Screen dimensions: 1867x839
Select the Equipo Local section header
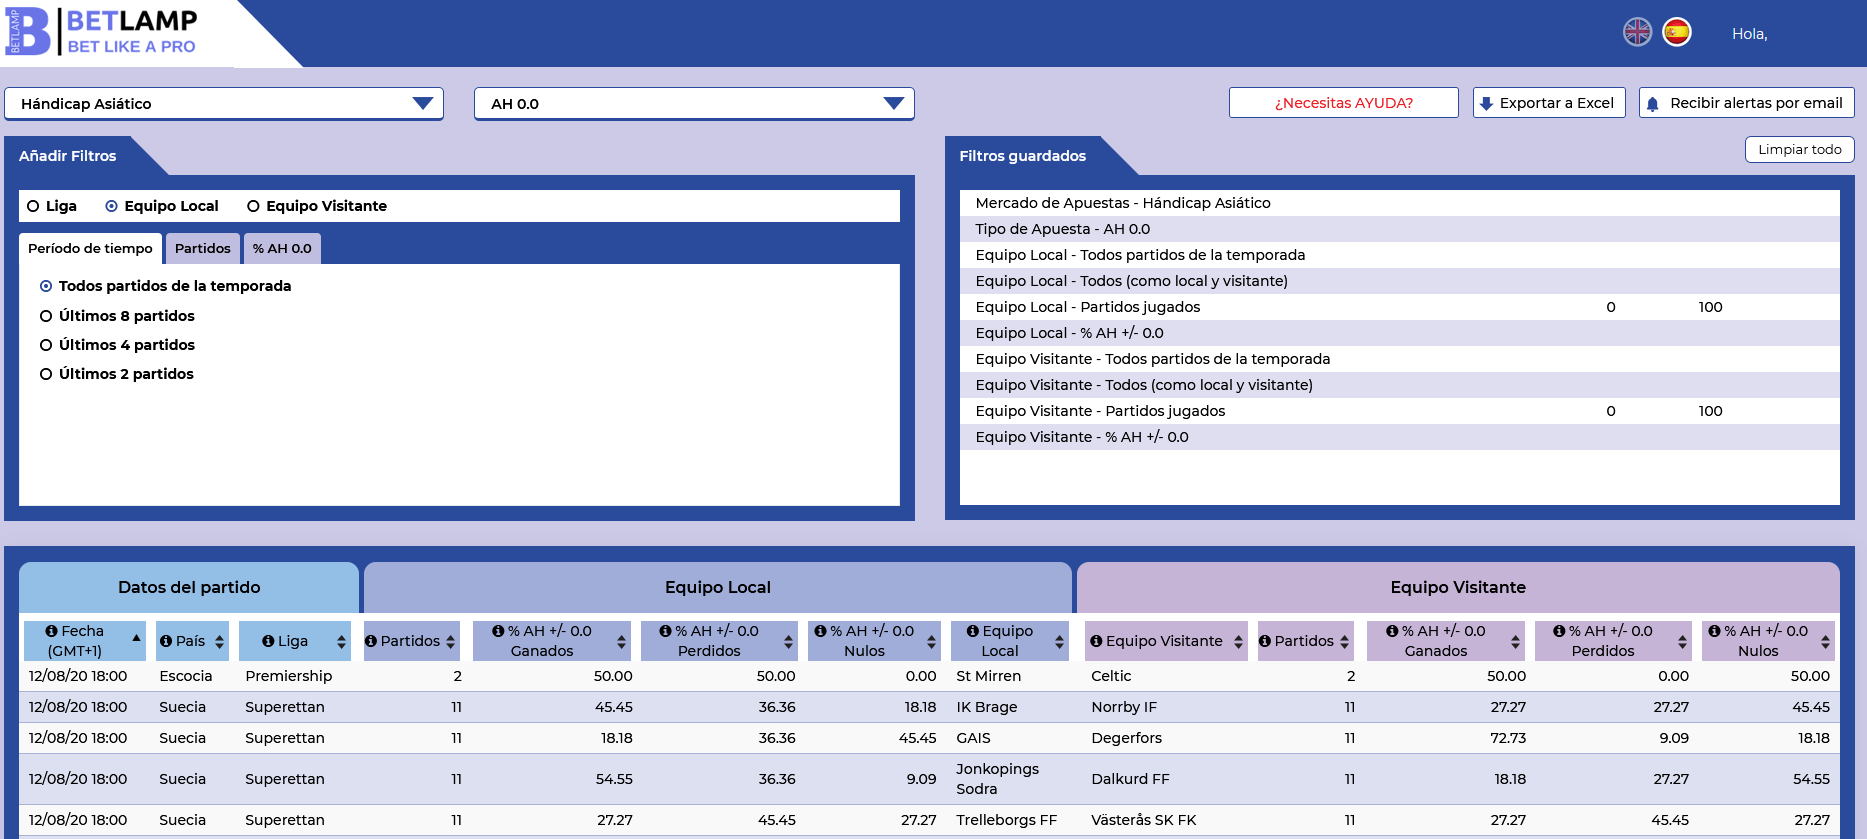[x=718, y=588]
